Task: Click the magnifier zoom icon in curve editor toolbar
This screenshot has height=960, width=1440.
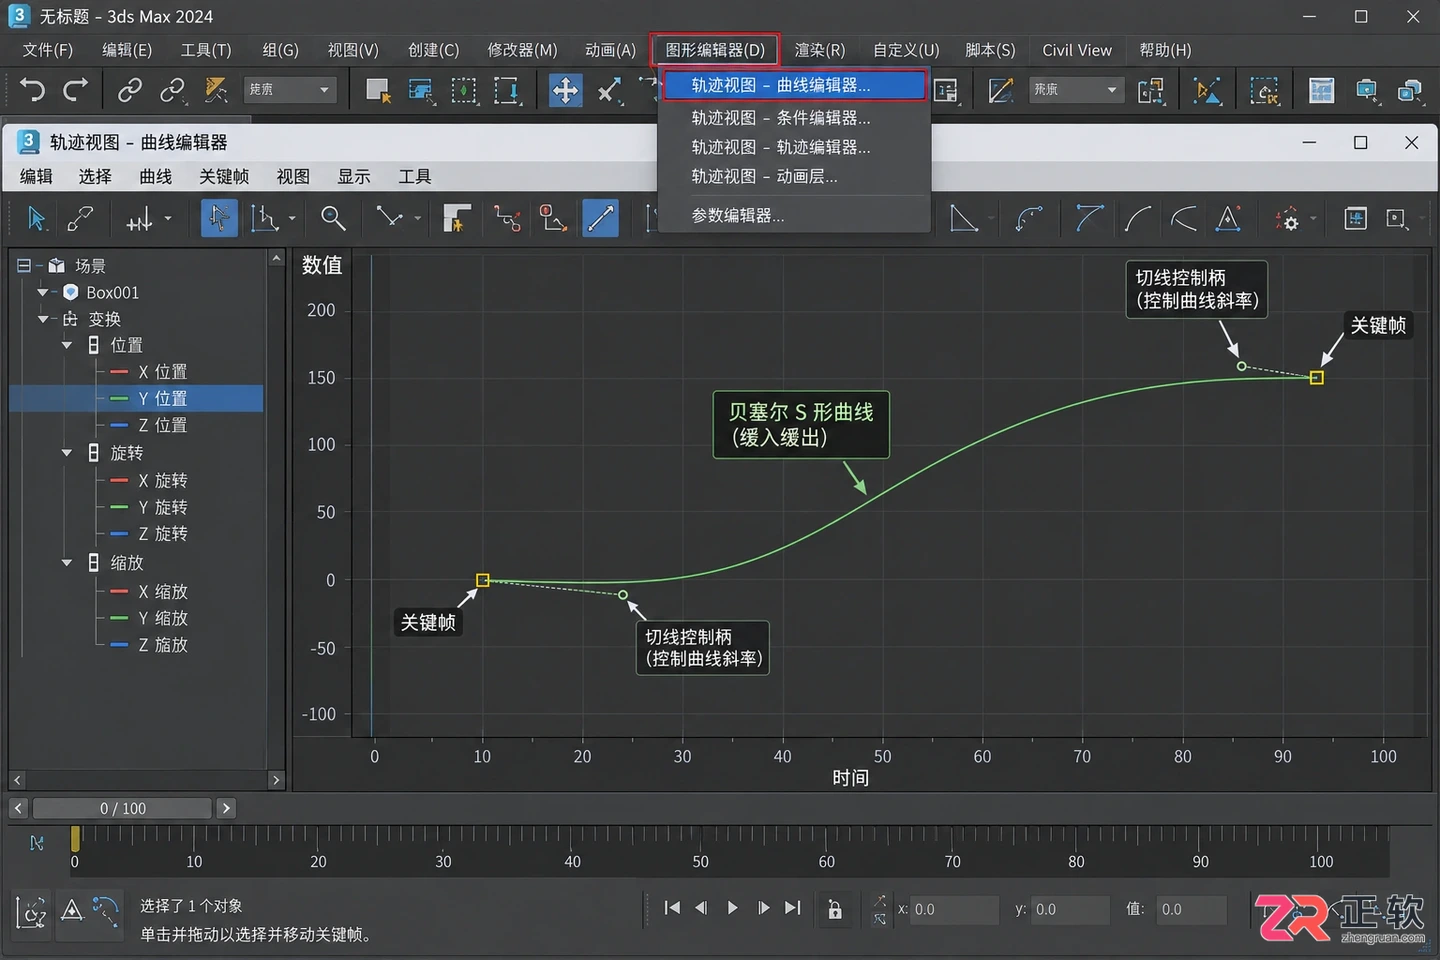Action: click(333, 218)
